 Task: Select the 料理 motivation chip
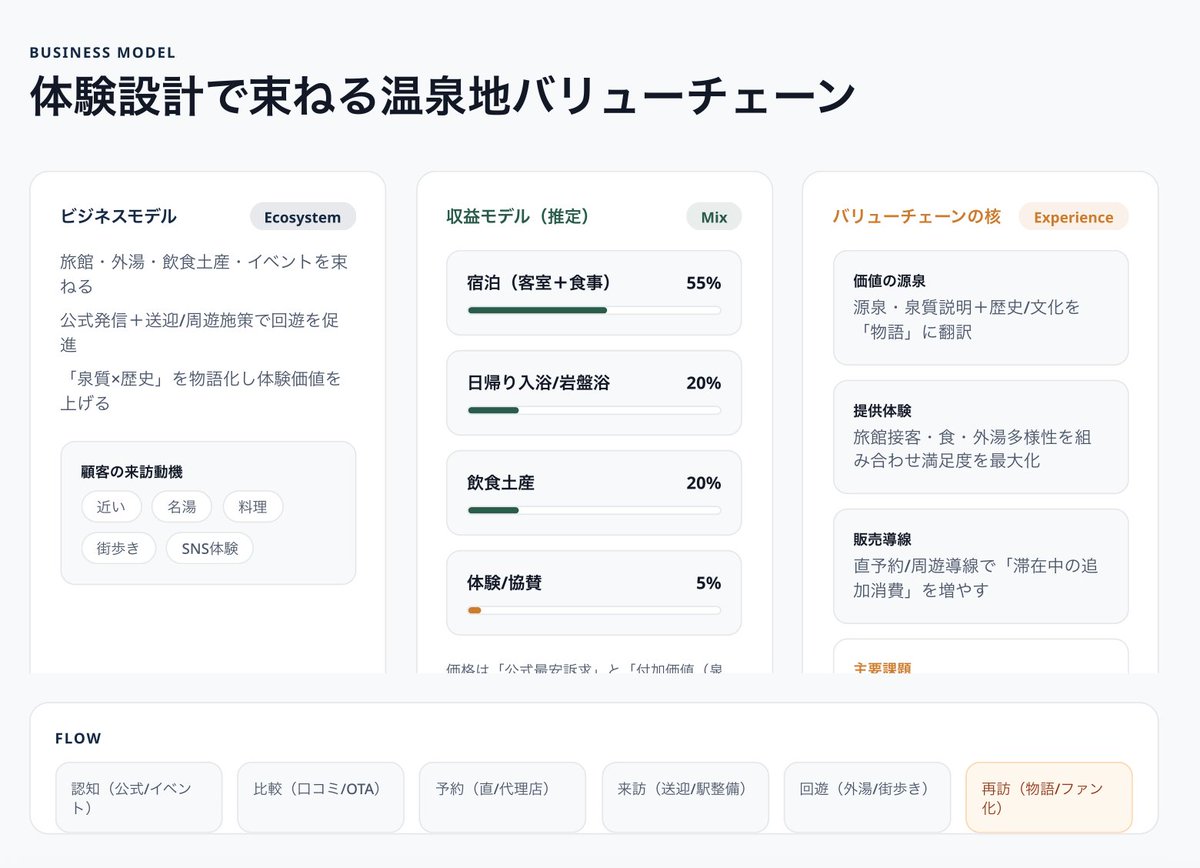(253, 507)
